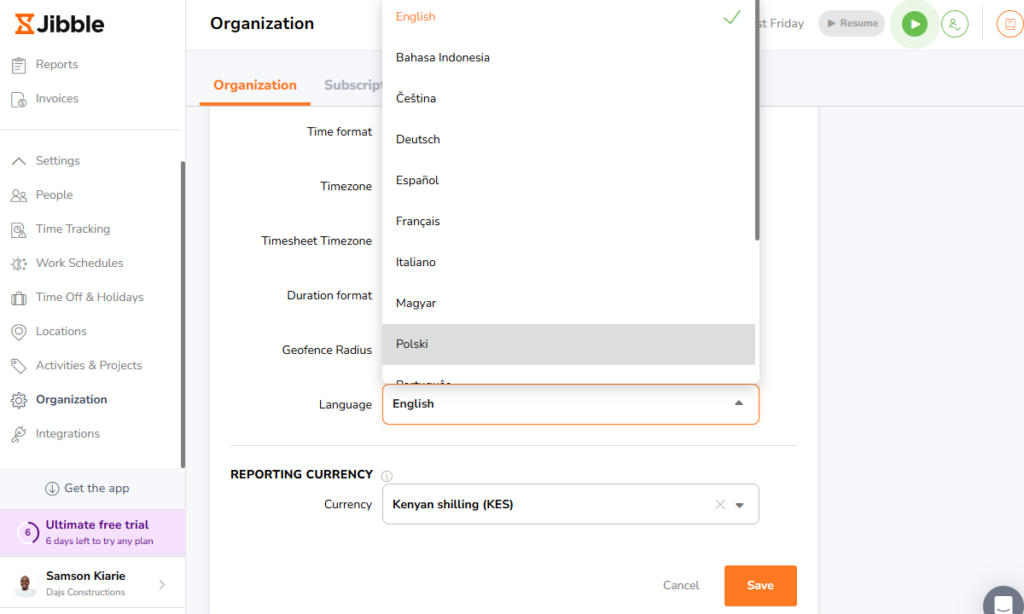Collapse the Settings section chevron
The height and width of the screenshot is (614, 1024).
point(19,161)
